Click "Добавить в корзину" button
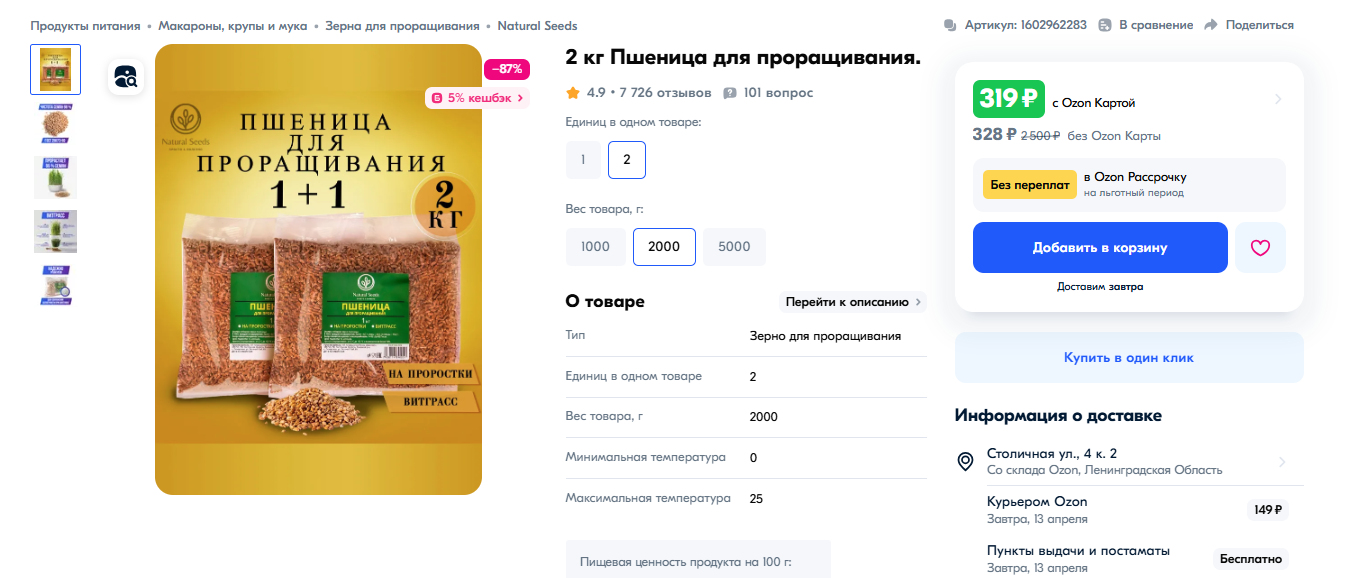 1100,247
